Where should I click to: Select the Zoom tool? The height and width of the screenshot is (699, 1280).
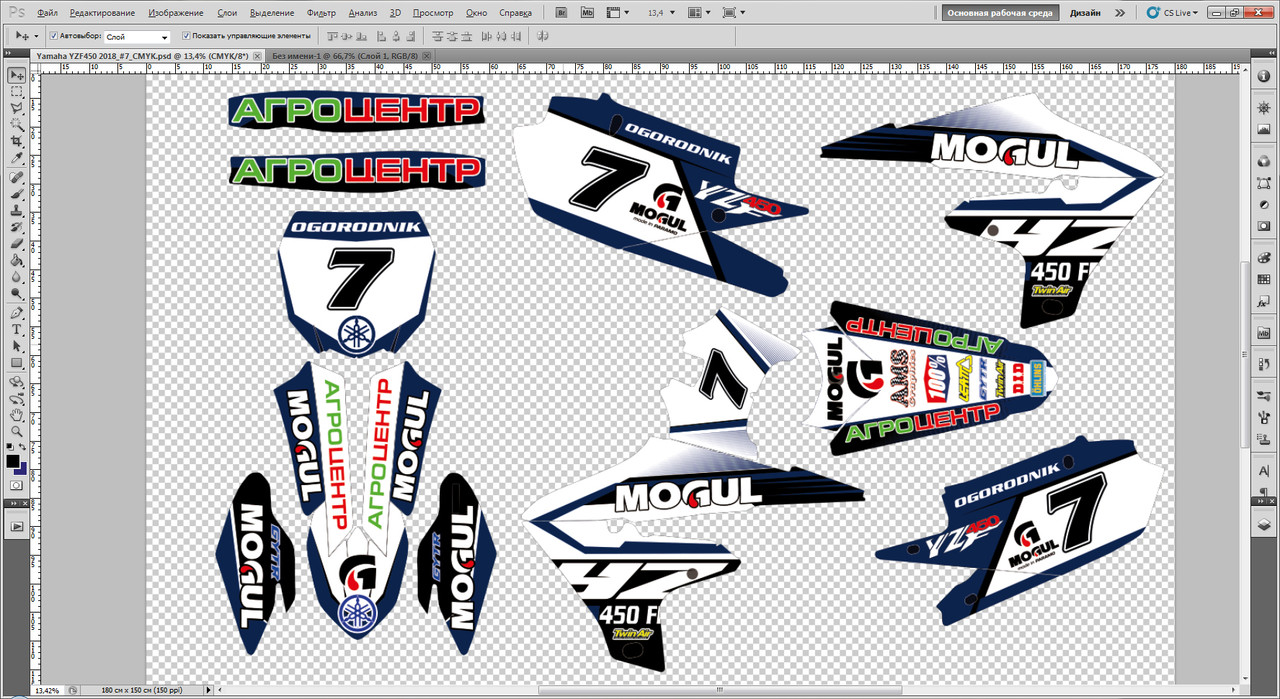[x=17, y=430]
